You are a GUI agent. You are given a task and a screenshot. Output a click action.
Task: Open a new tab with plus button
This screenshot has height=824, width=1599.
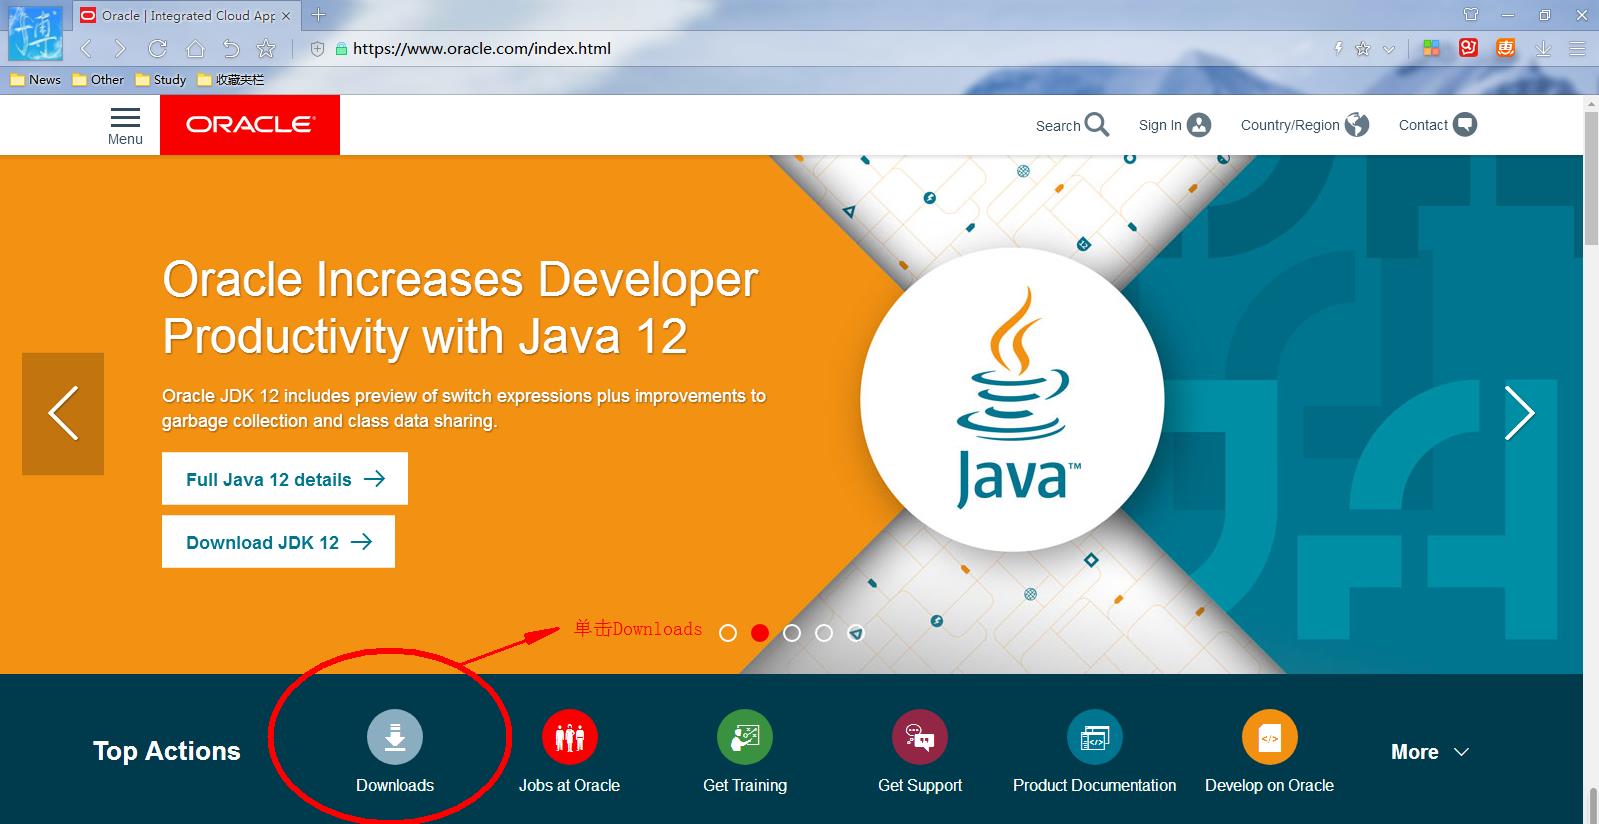tap(318, 15)
